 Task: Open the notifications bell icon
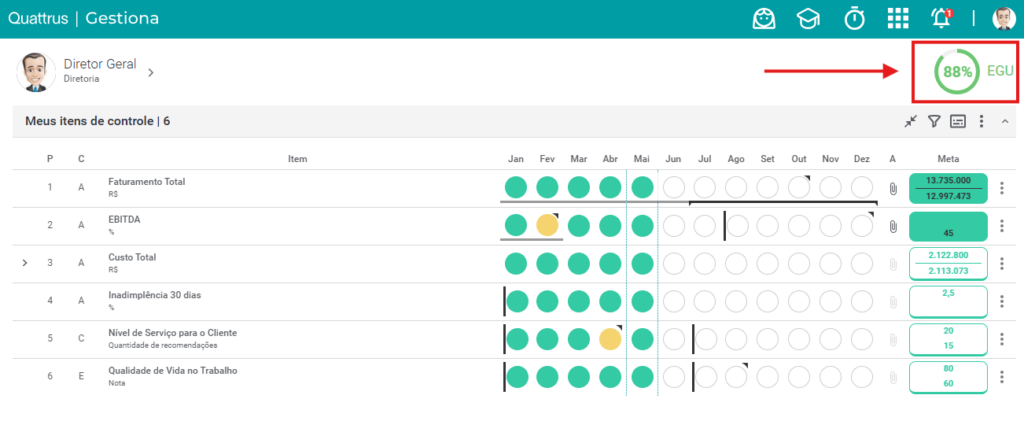click(941, 18)
